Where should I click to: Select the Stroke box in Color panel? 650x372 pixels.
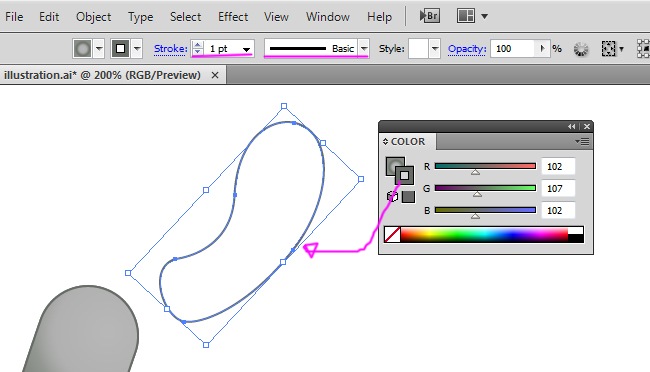coord(405,175)
